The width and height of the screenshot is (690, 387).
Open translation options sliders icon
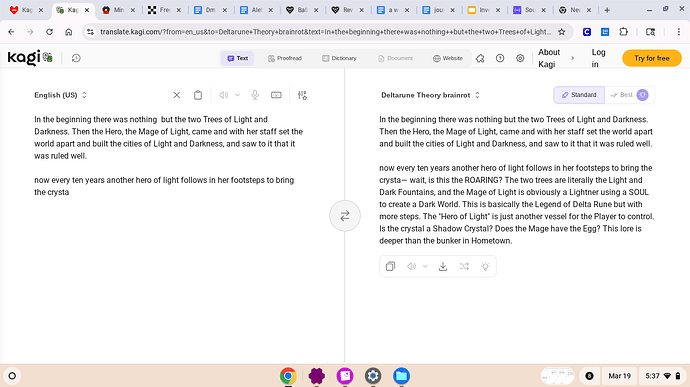[302, 95]
